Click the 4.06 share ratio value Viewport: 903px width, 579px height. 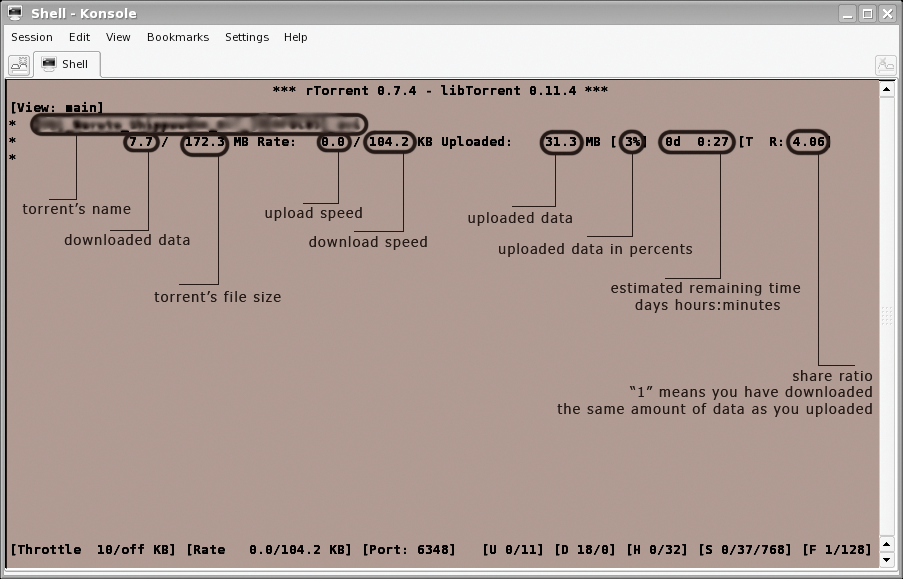(x=809, y=142)
